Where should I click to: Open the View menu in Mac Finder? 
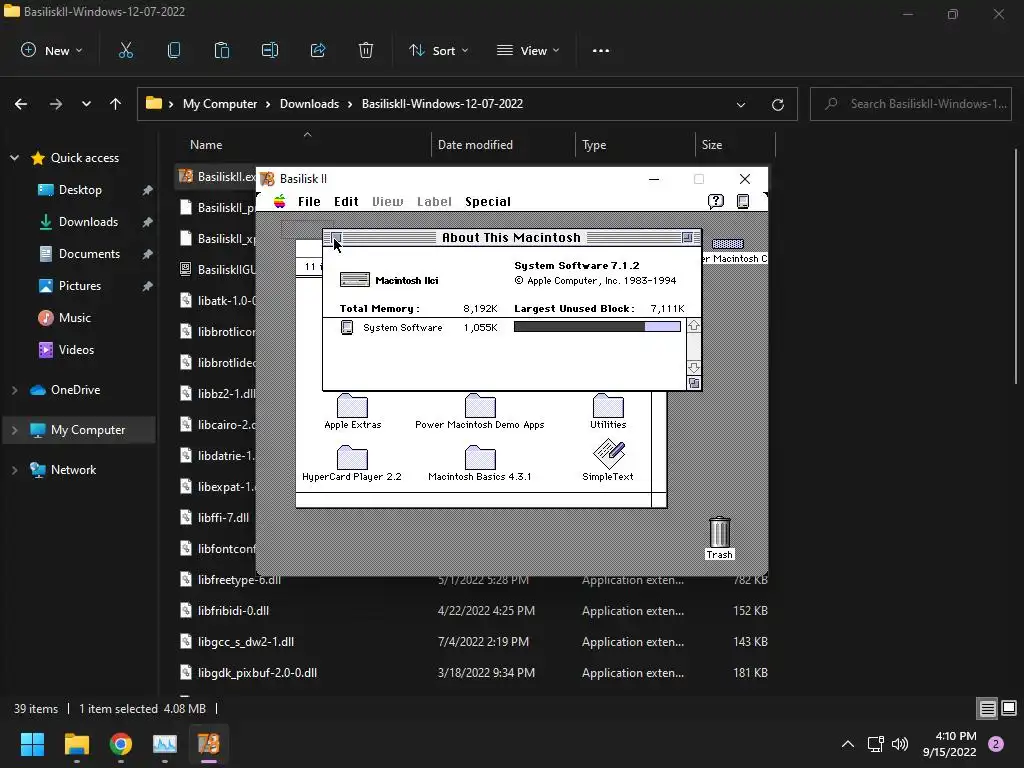click(387, 202)
